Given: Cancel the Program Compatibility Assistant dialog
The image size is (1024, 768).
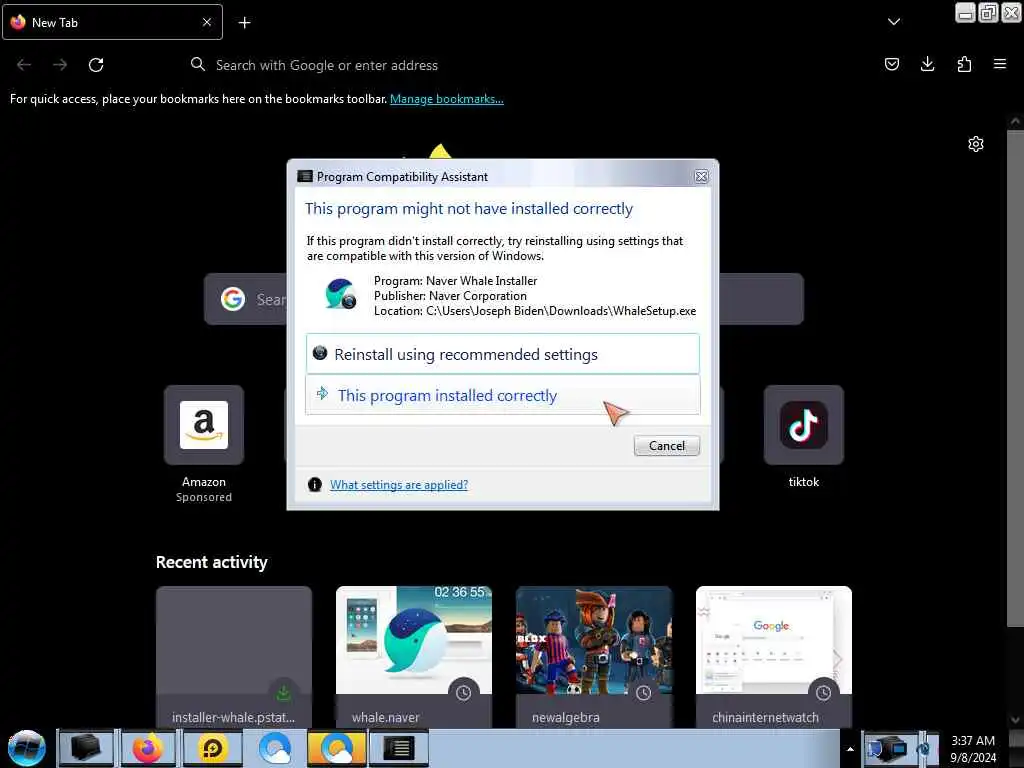Looking at the screenshot, I should [666, 445].
